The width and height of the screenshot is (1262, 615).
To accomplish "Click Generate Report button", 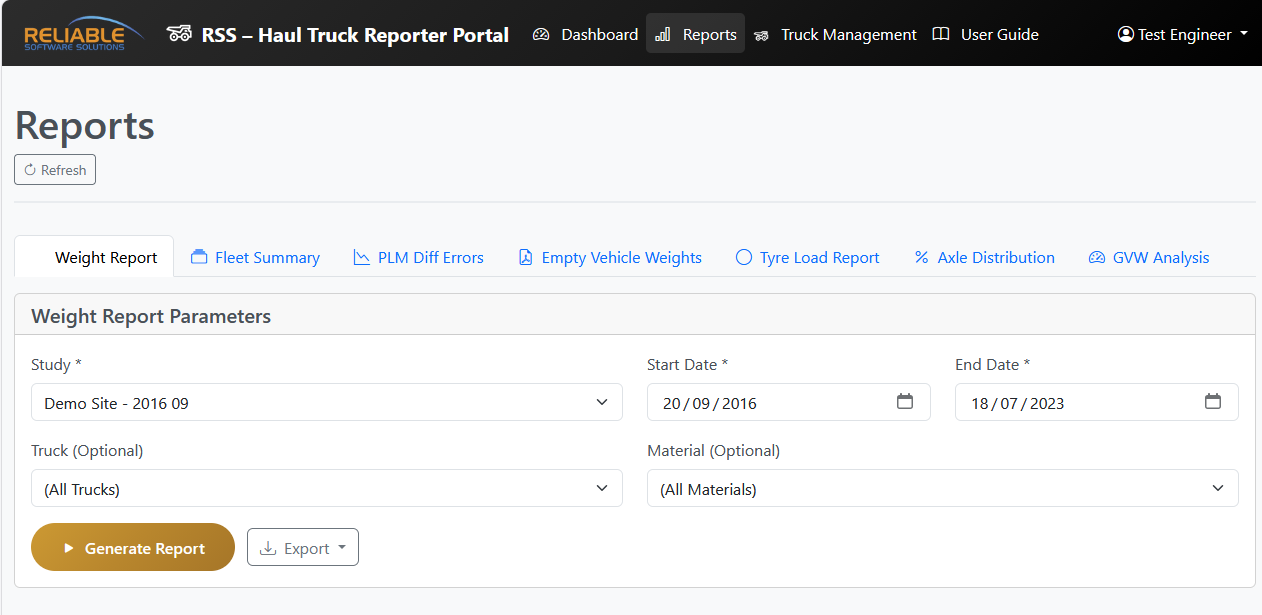I will pos(133,547).
